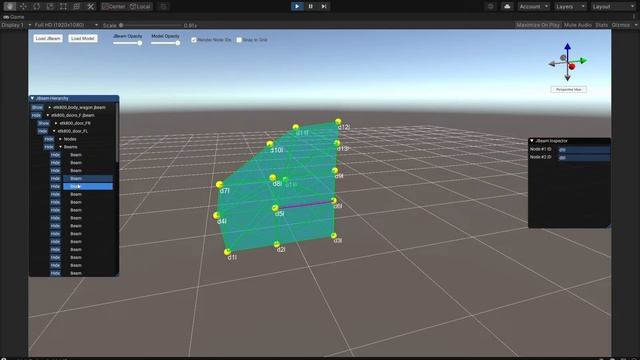Click the gray left axis cone on gizmo

(x=552, y=64)
